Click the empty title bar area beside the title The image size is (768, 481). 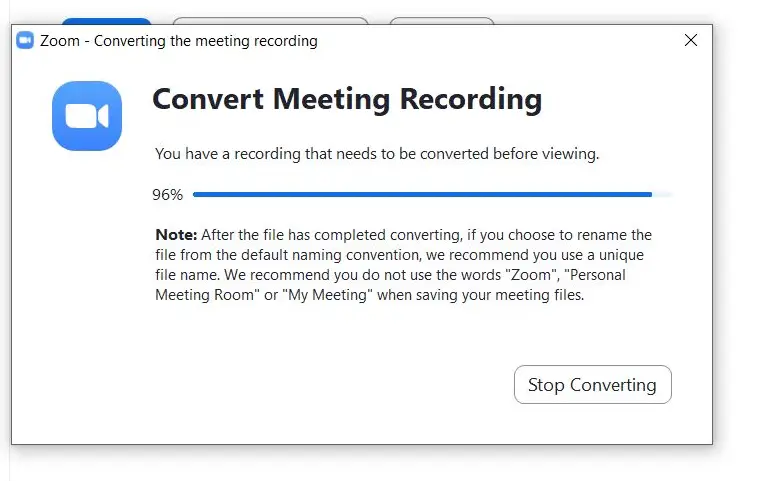coord(500,41)
